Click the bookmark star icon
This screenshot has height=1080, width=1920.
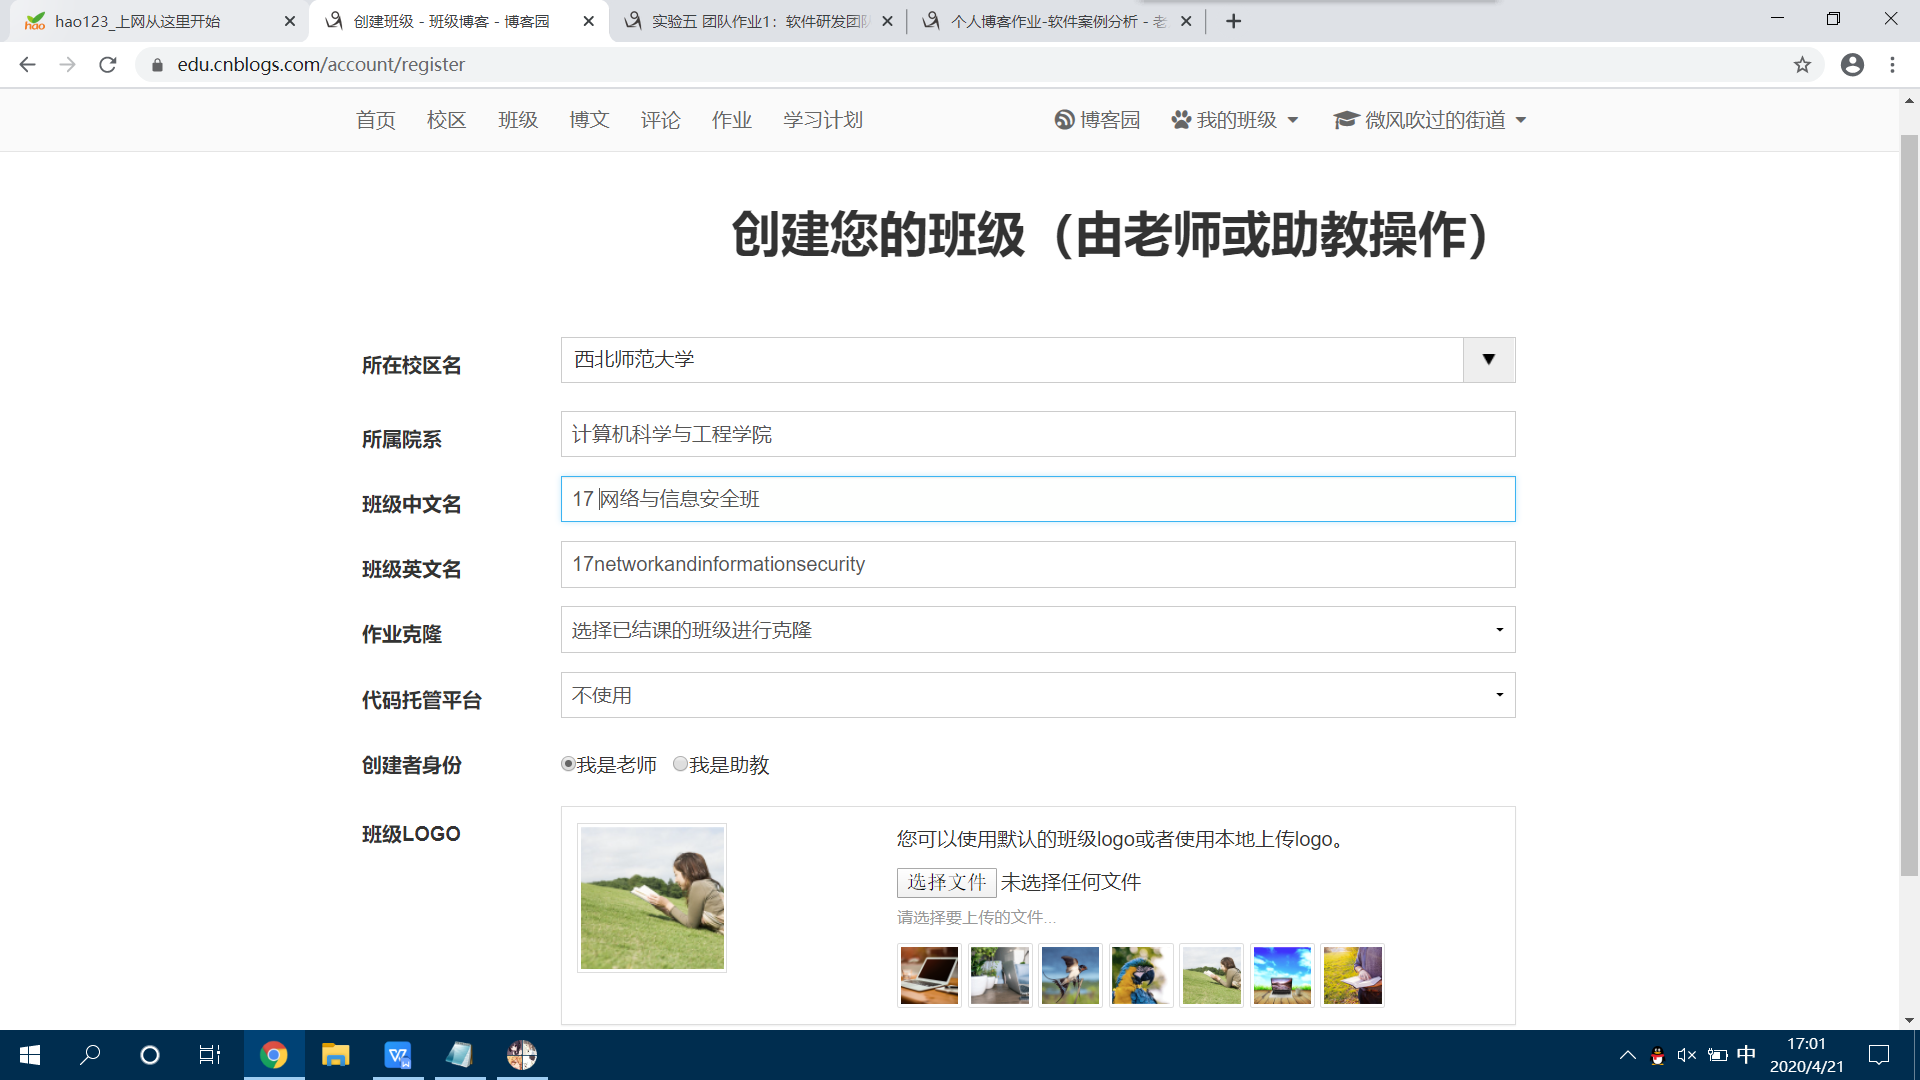tap(1802, 65)
